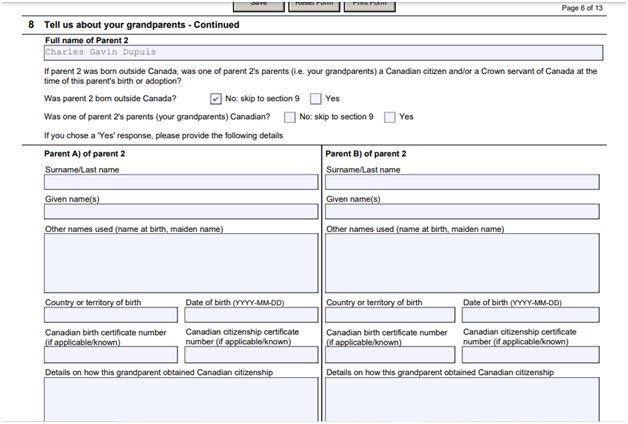628x424 pixels.
Task: Click the 'Page 6 of 13' text
Action: tap(582, 8)
